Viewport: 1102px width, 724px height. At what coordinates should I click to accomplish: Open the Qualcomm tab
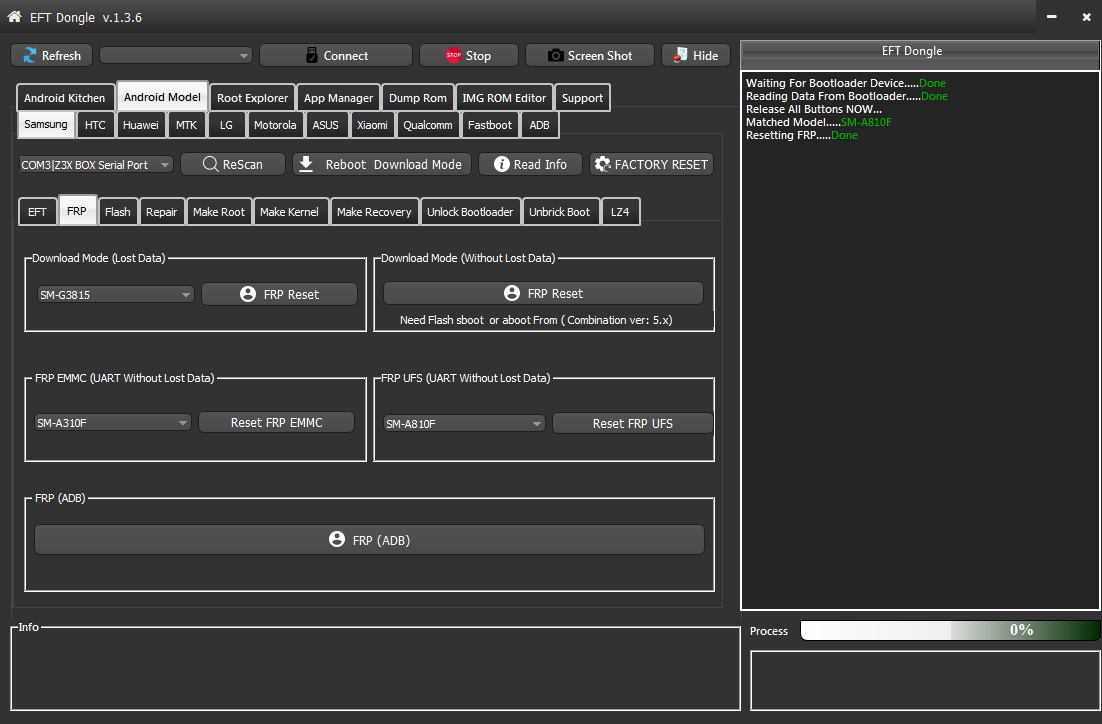pyautogui.click(x=427, y=125)
